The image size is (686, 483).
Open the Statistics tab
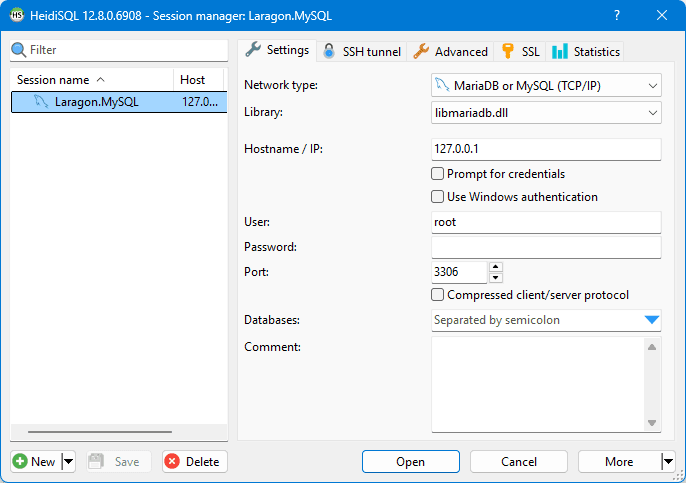pyautogui.click(x=585, y=52)
